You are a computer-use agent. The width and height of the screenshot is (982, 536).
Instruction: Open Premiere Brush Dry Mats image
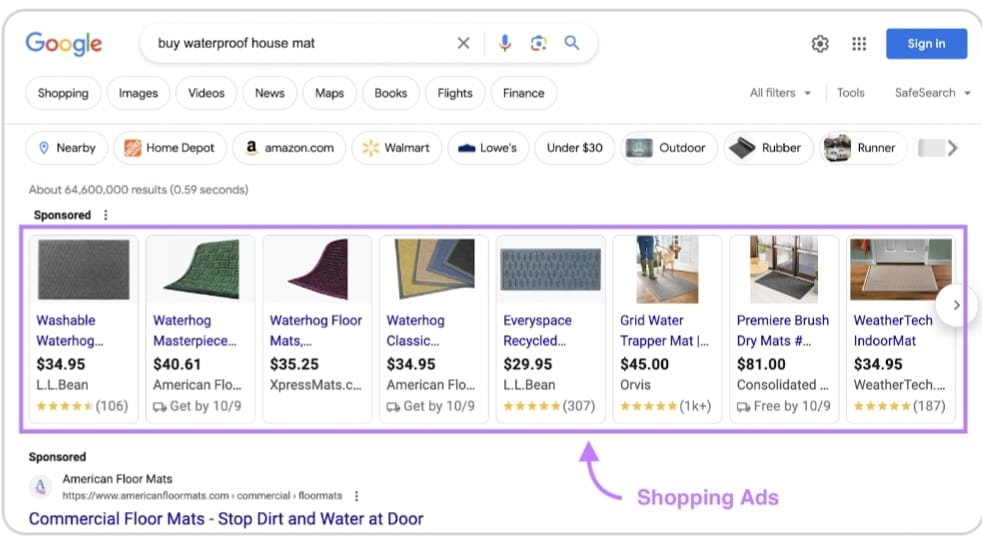click(784, 270)
